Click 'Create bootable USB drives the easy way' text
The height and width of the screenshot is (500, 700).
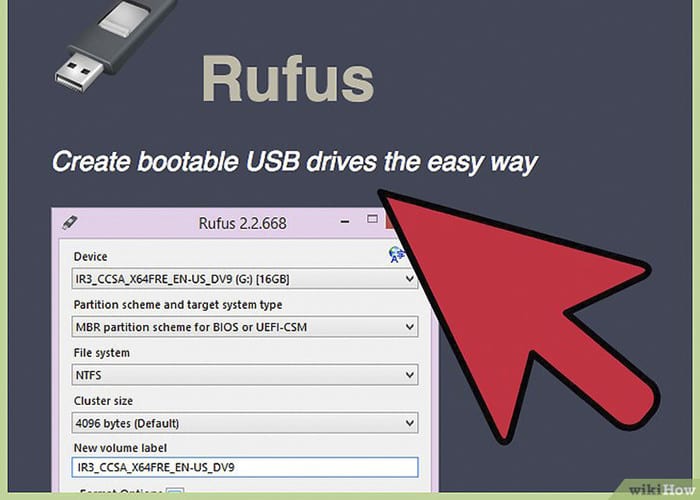(295, 162)
